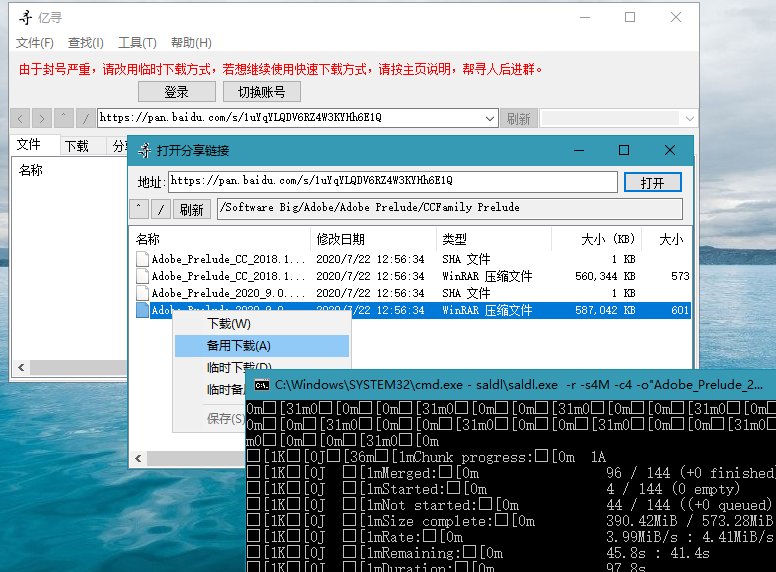Screen dimensions: 776x572
Task: Choose 备用下载(A) from context menu
Action: pyautogui.click(x=262, y=346)
